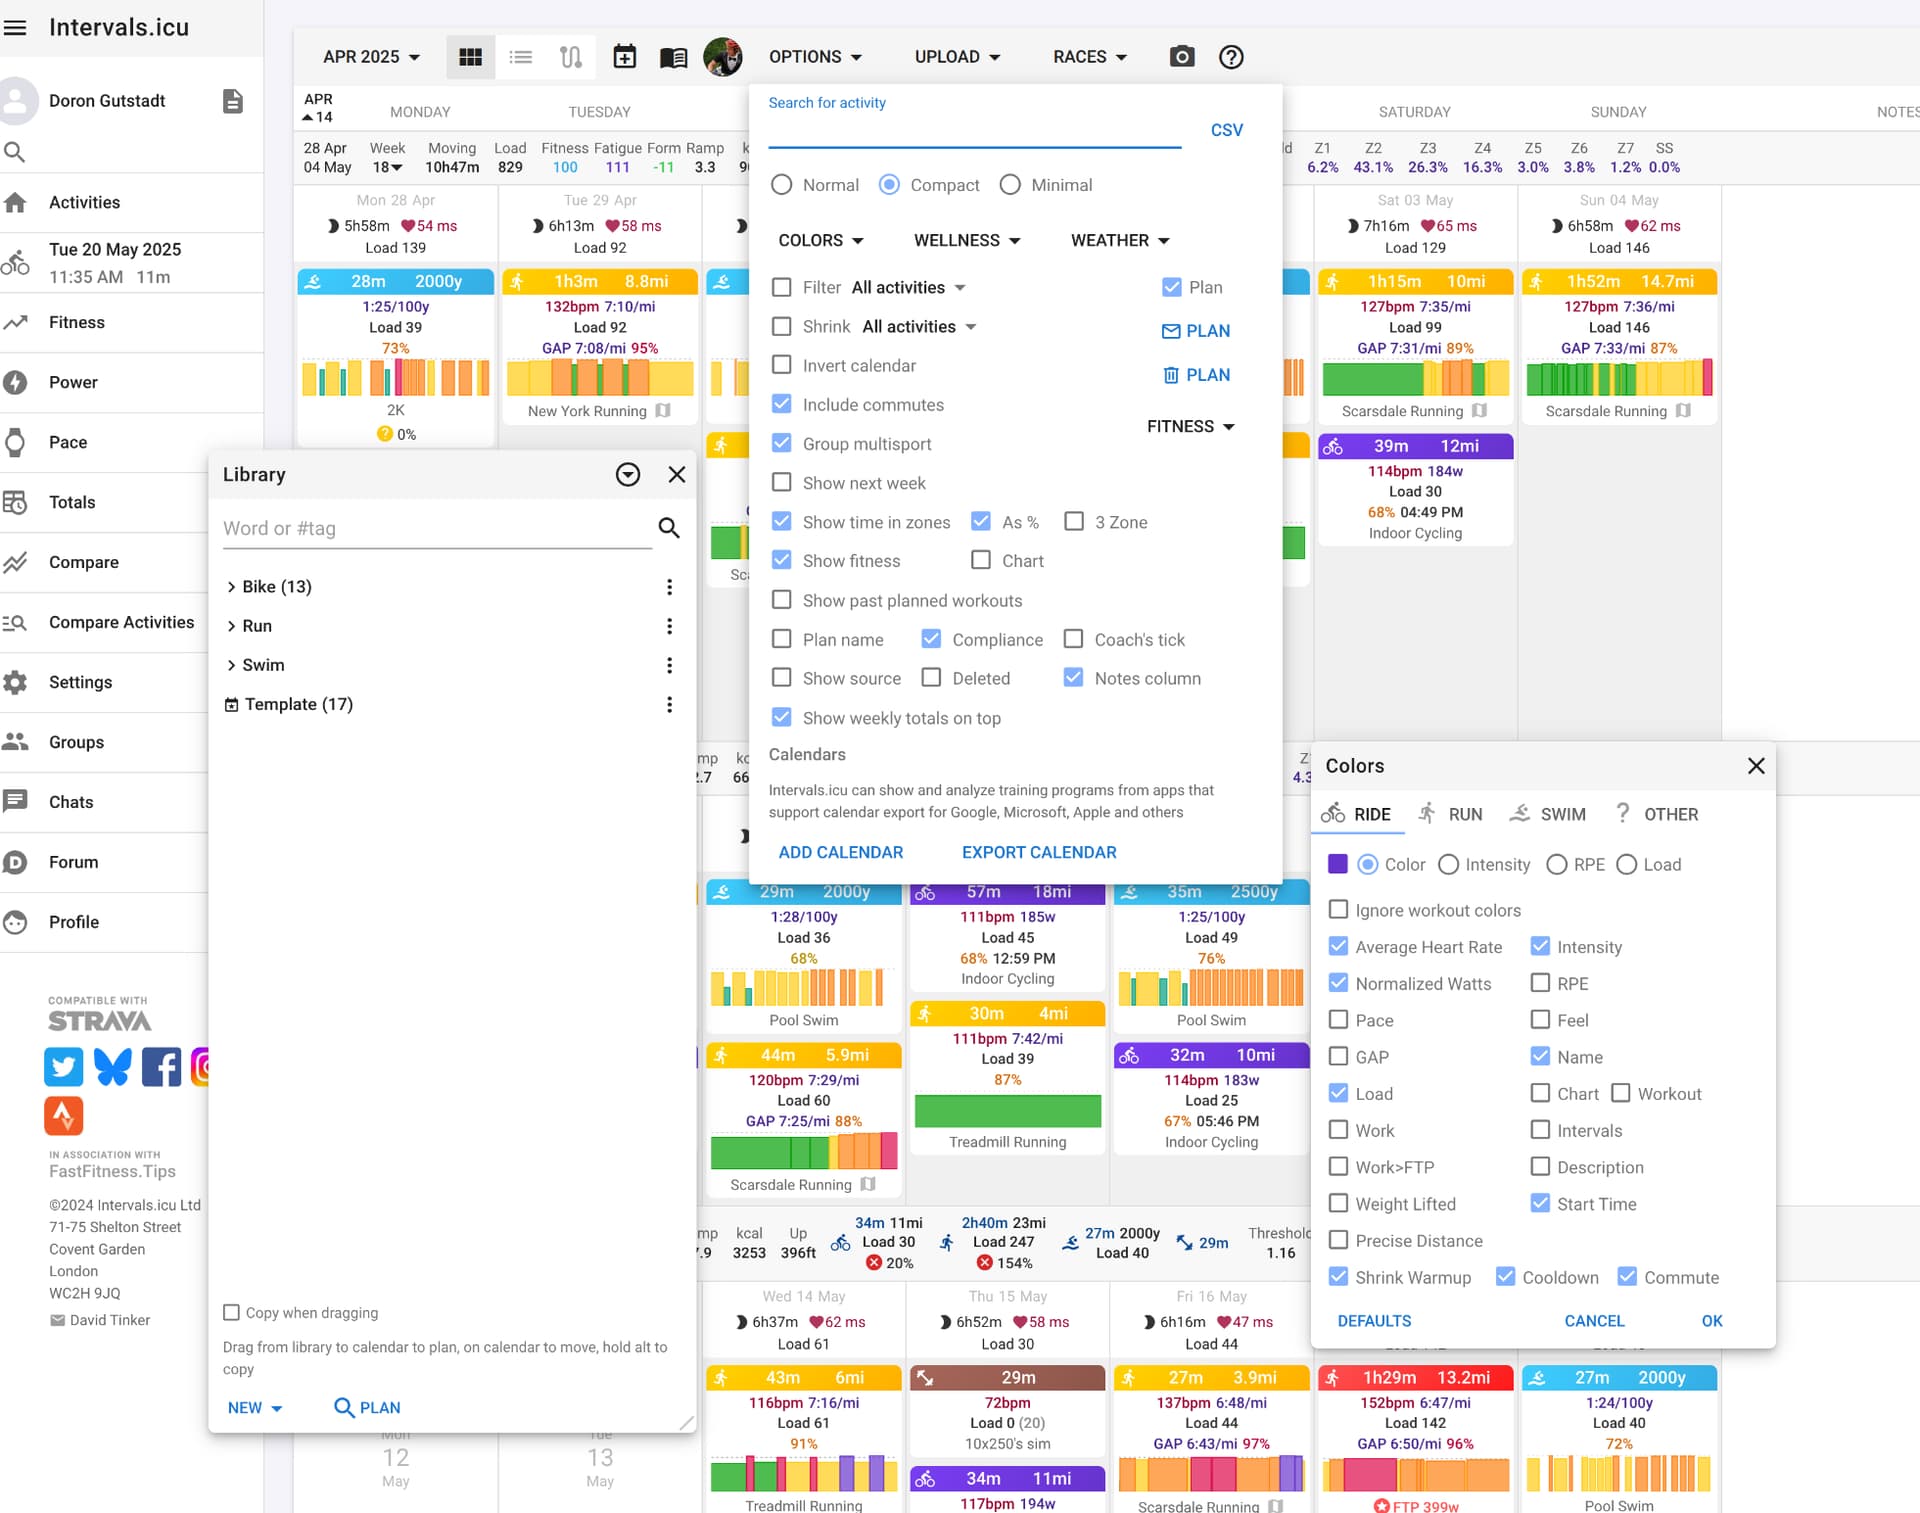This screenshot has width=1920, height=1513.
Task: Enable Show next week checkbox
Action: (x=782, y=483)
